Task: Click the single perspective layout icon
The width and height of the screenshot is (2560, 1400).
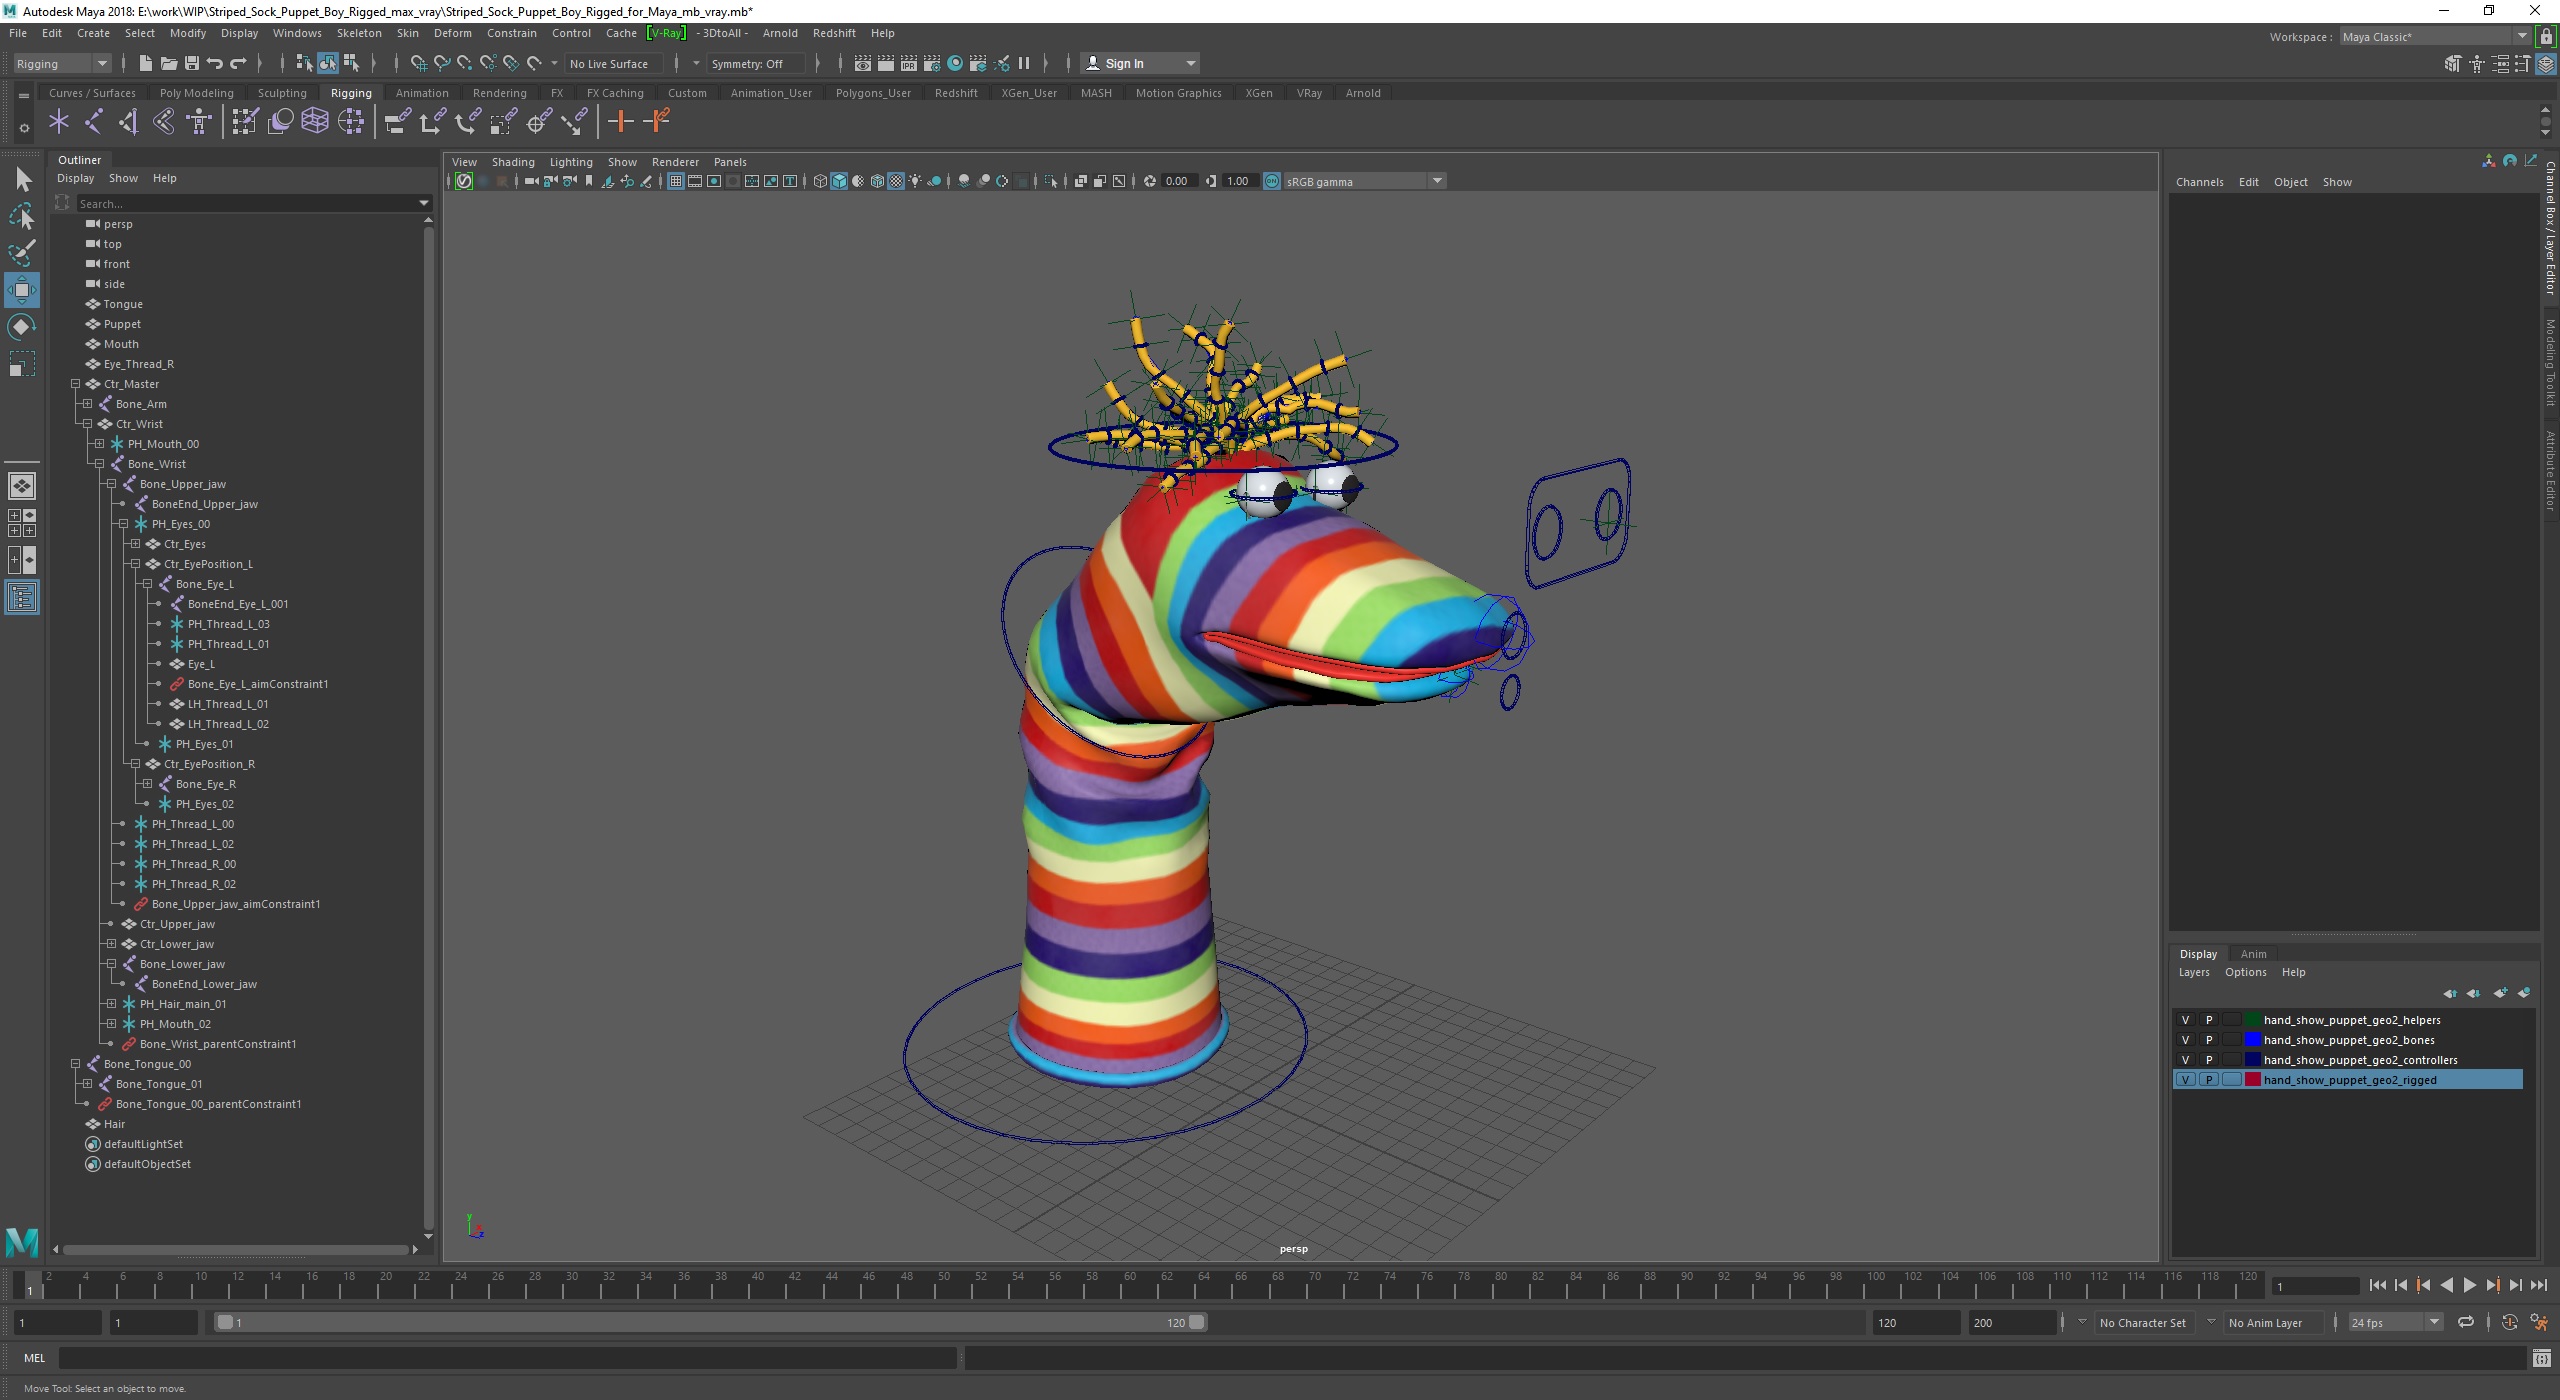Action: [x=22, y=486]
